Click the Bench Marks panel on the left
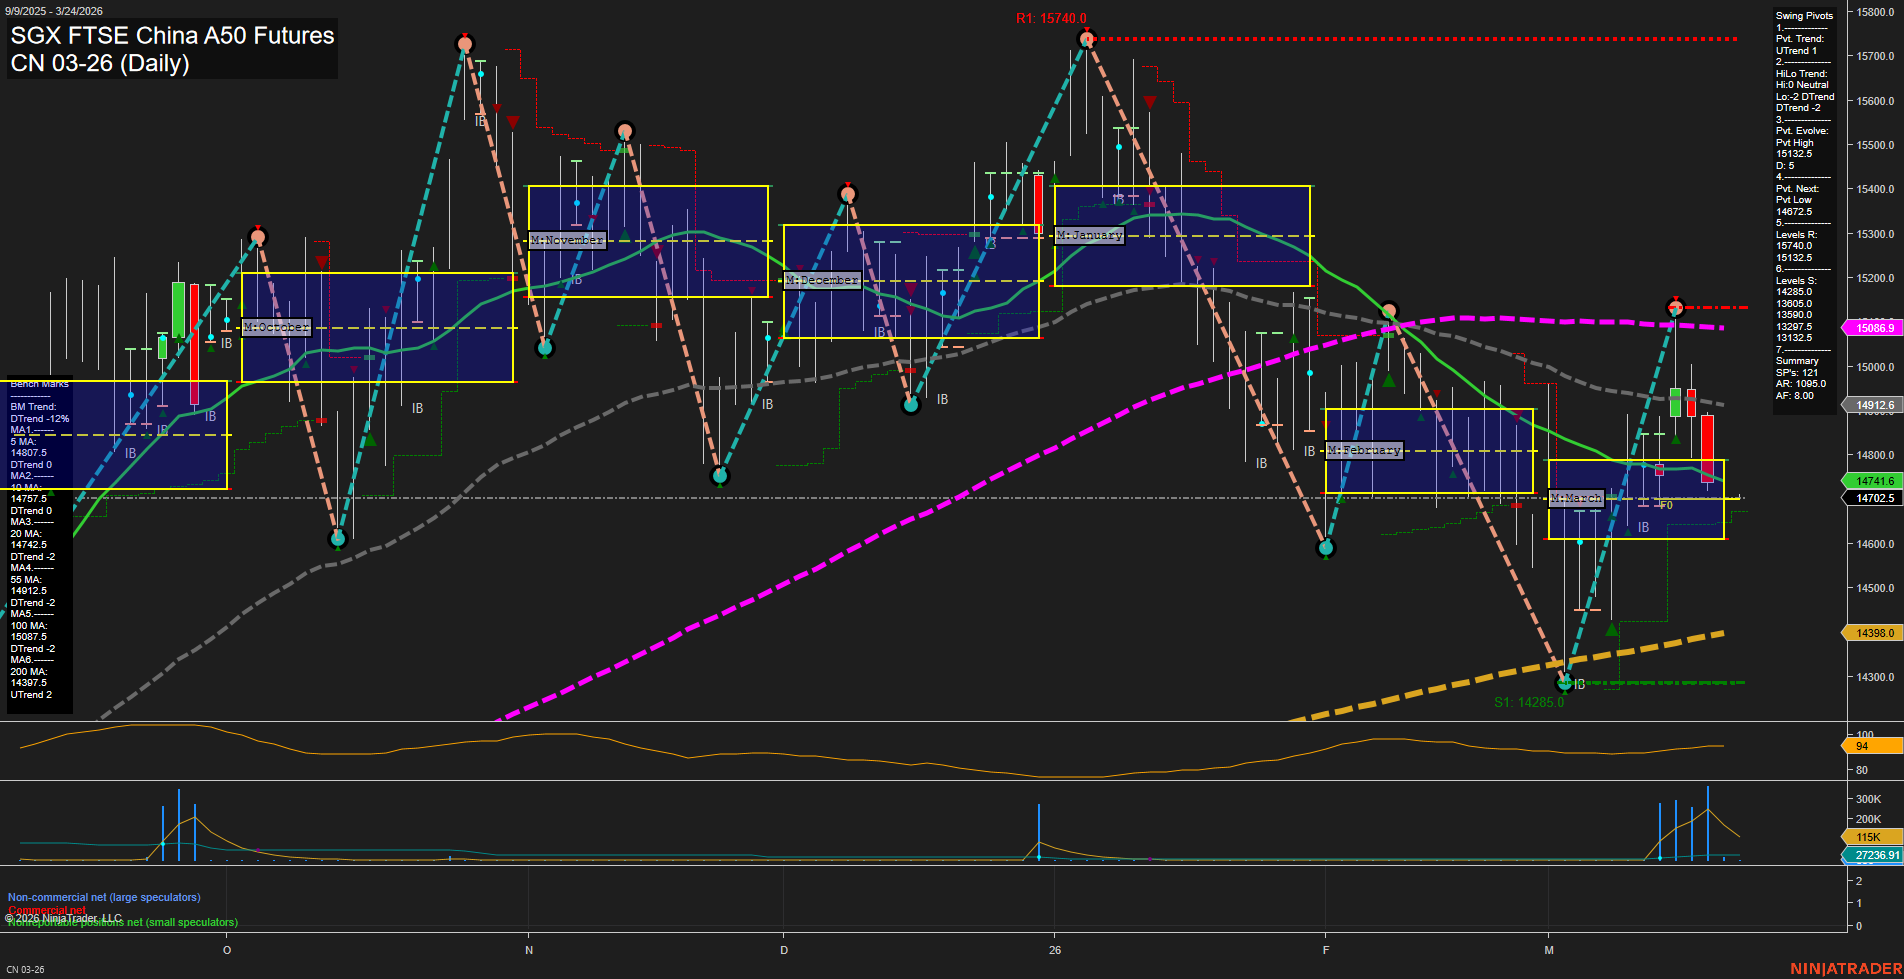 coord(38,384)
